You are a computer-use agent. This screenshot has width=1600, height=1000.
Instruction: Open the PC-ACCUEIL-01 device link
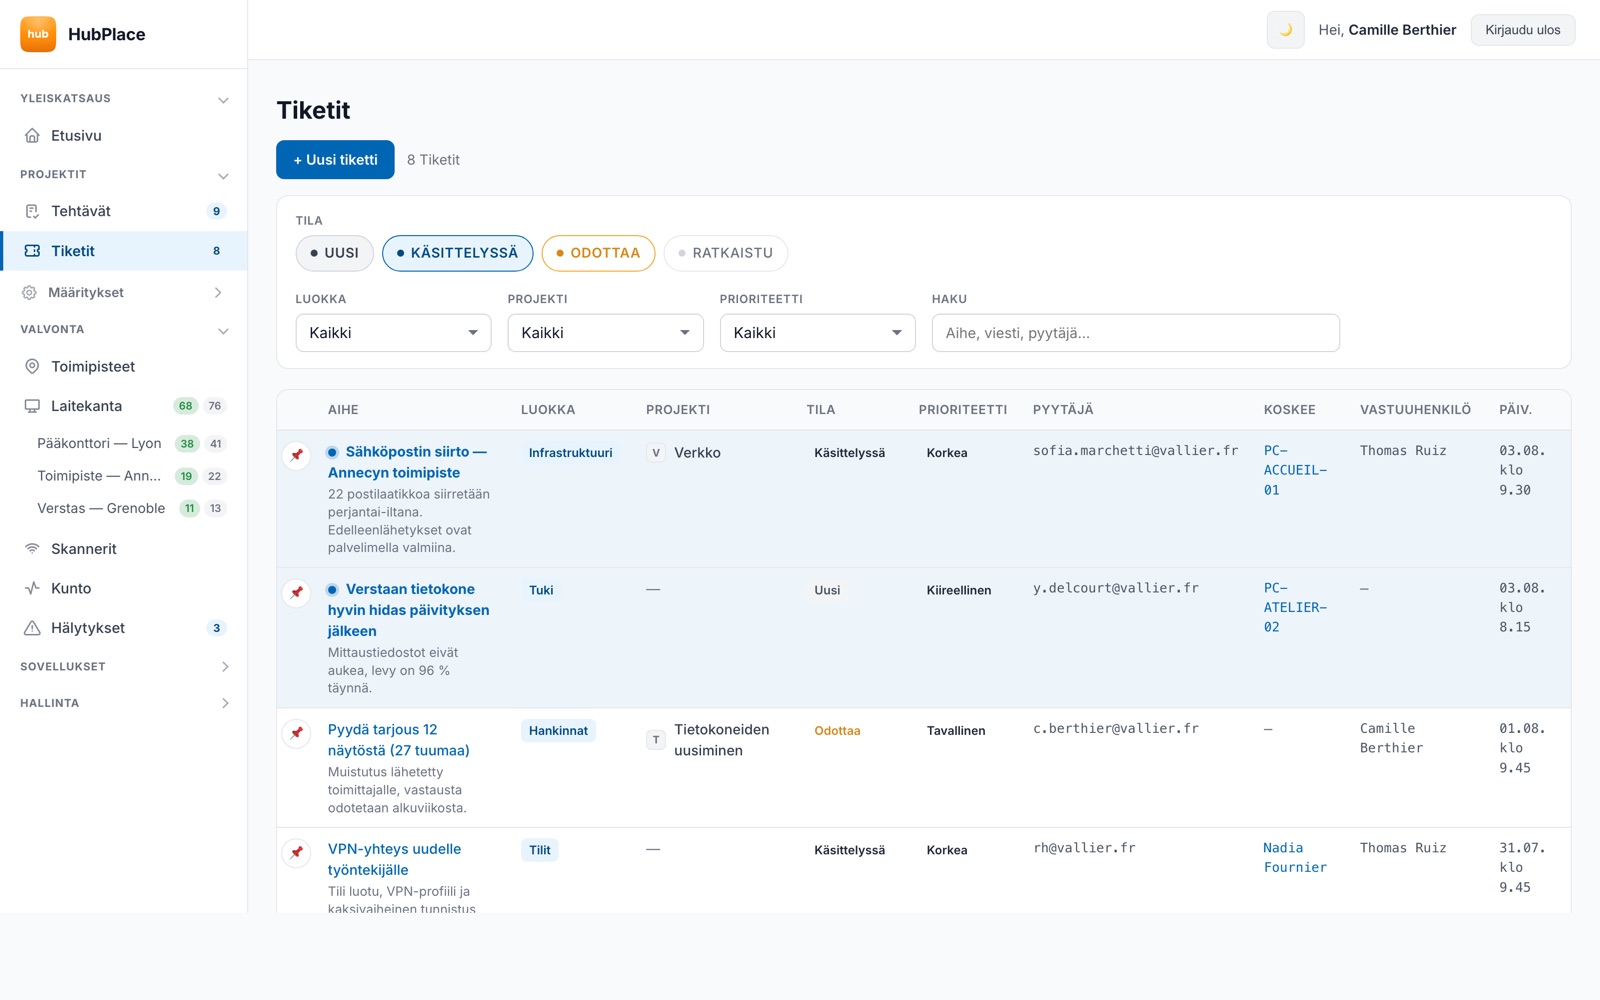pyautogui.click(x=1295, y=470)
